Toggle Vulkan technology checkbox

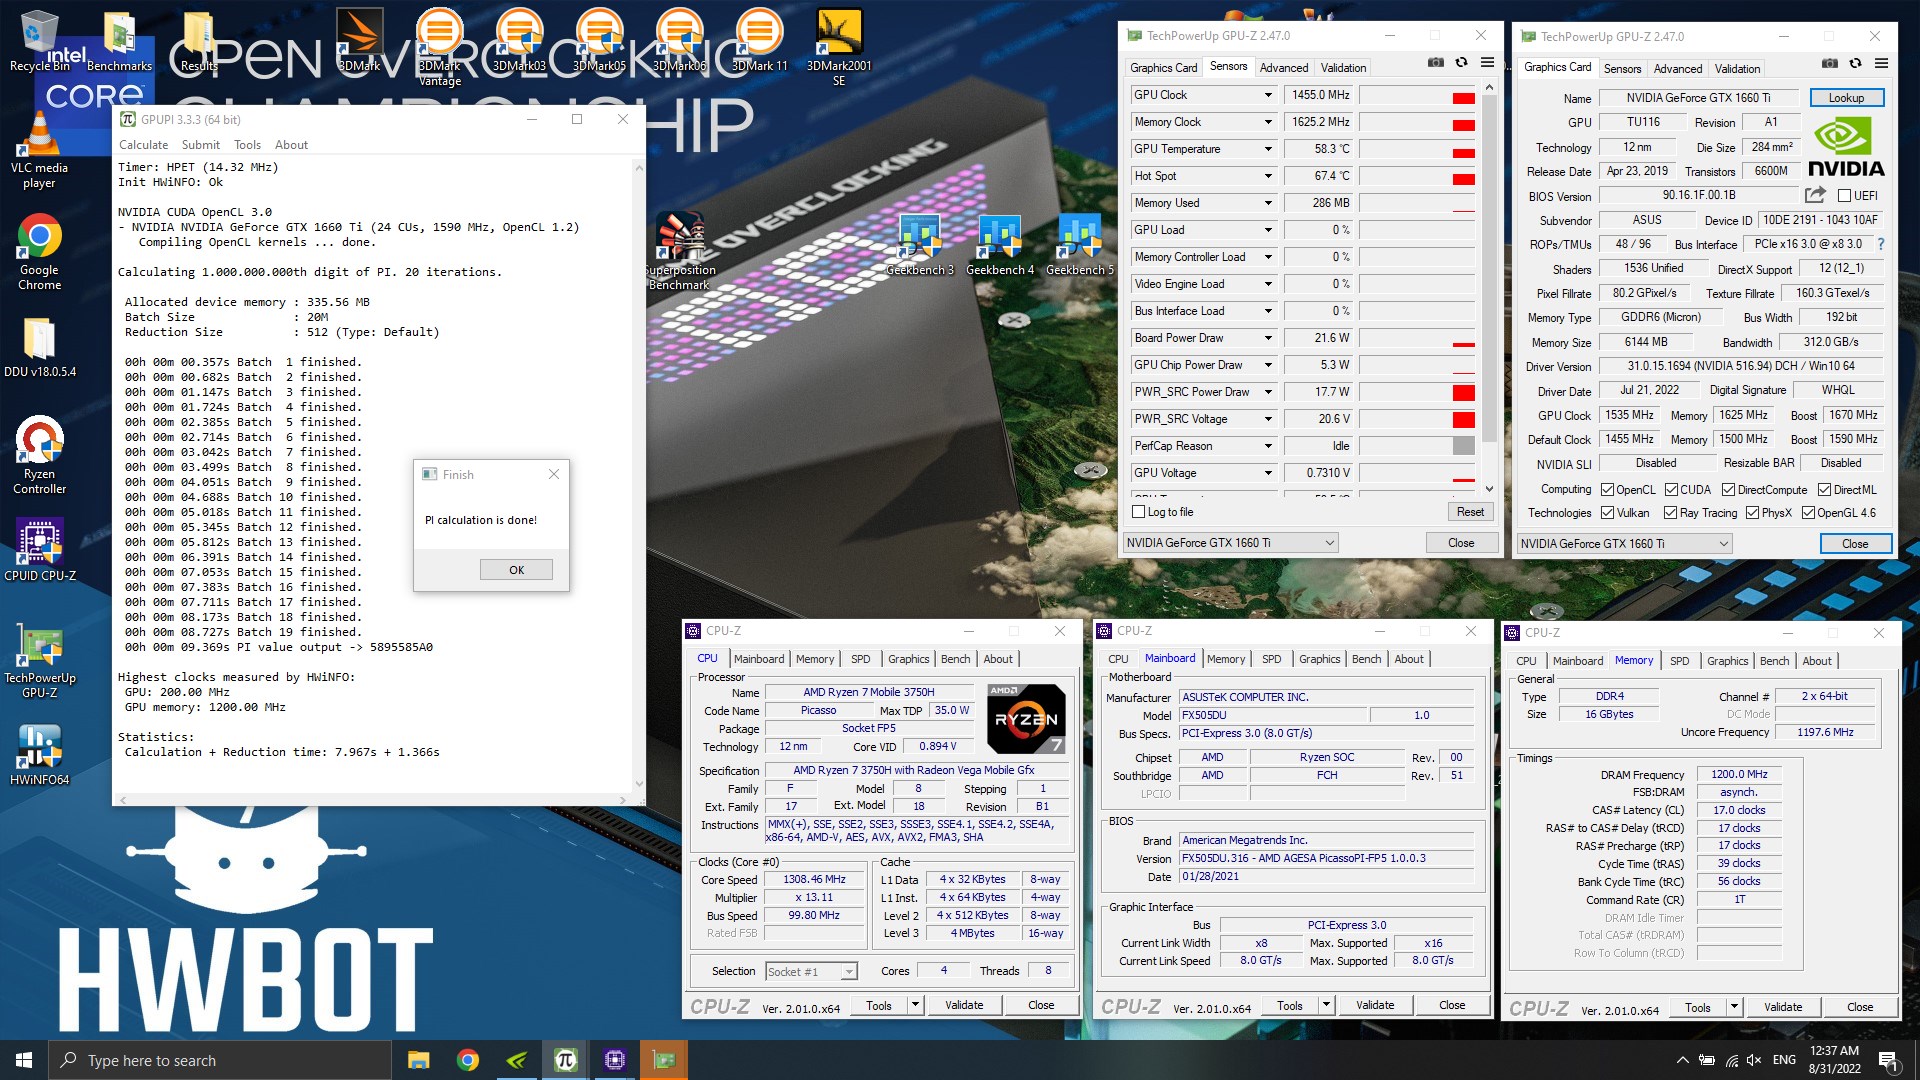pyautogui.click(x=1608, y=513)
